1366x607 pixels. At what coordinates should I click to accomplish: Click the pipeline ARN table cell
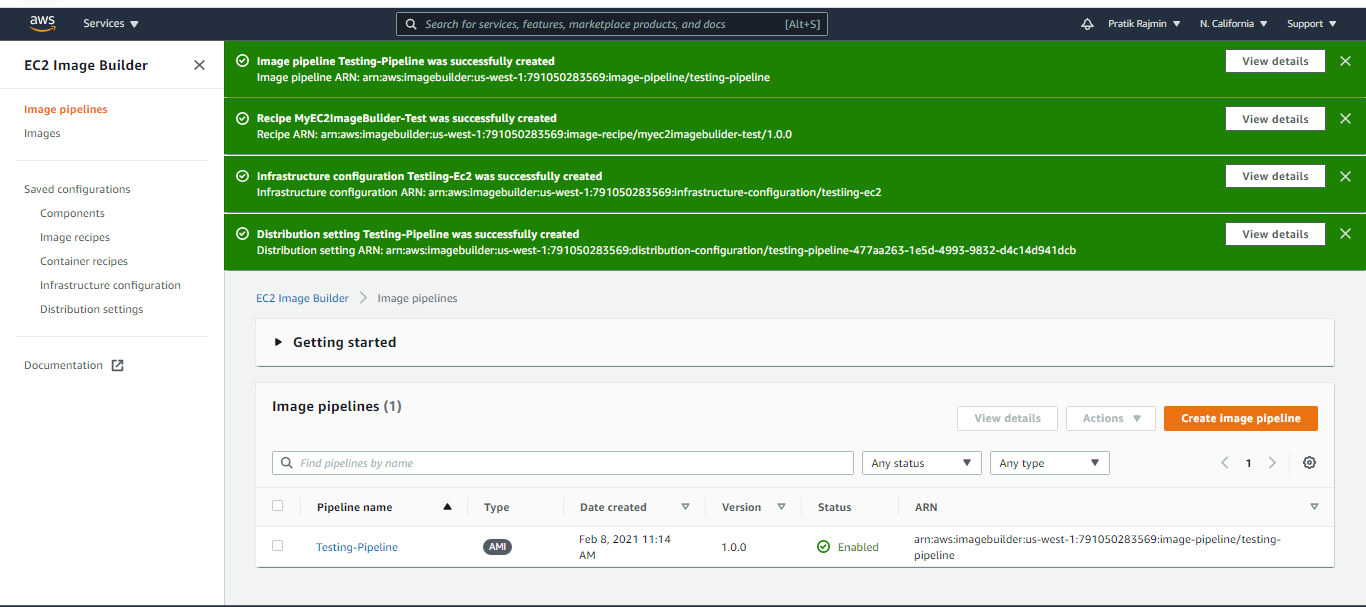1097,547
